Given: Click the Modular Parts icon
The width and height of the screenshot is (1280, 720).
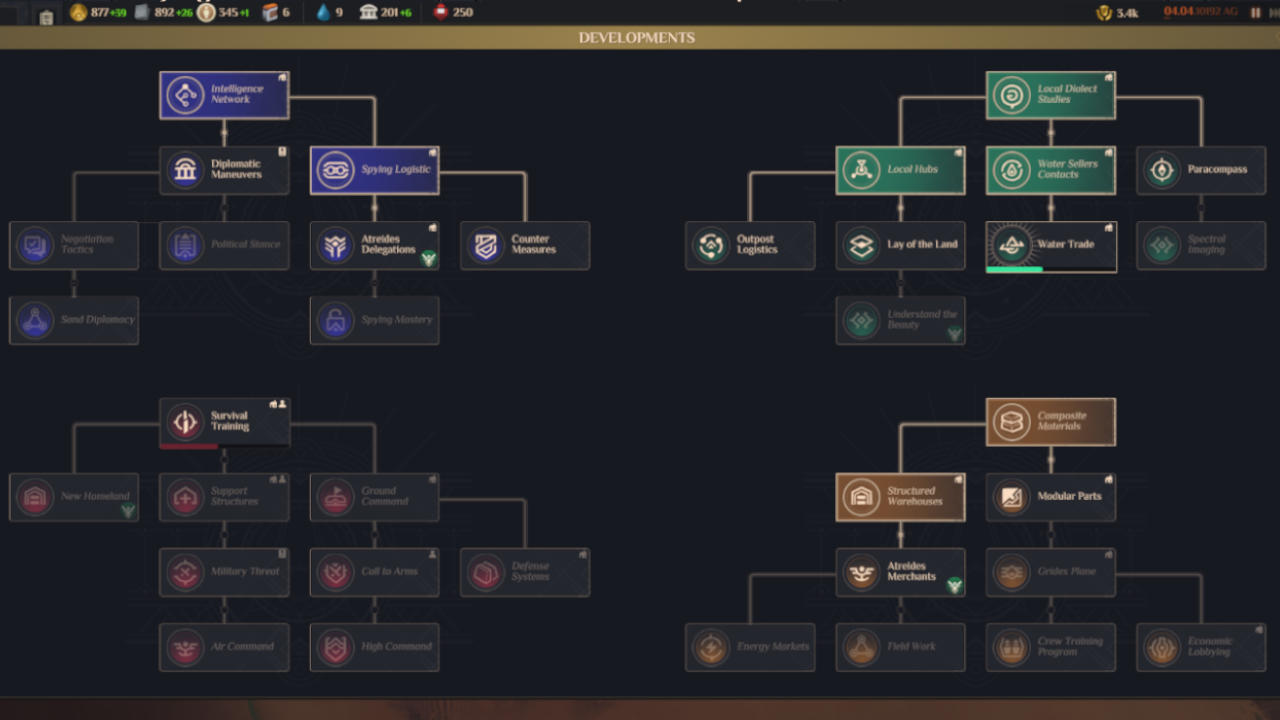Looking at the screenshot, I should point(1011,498).
